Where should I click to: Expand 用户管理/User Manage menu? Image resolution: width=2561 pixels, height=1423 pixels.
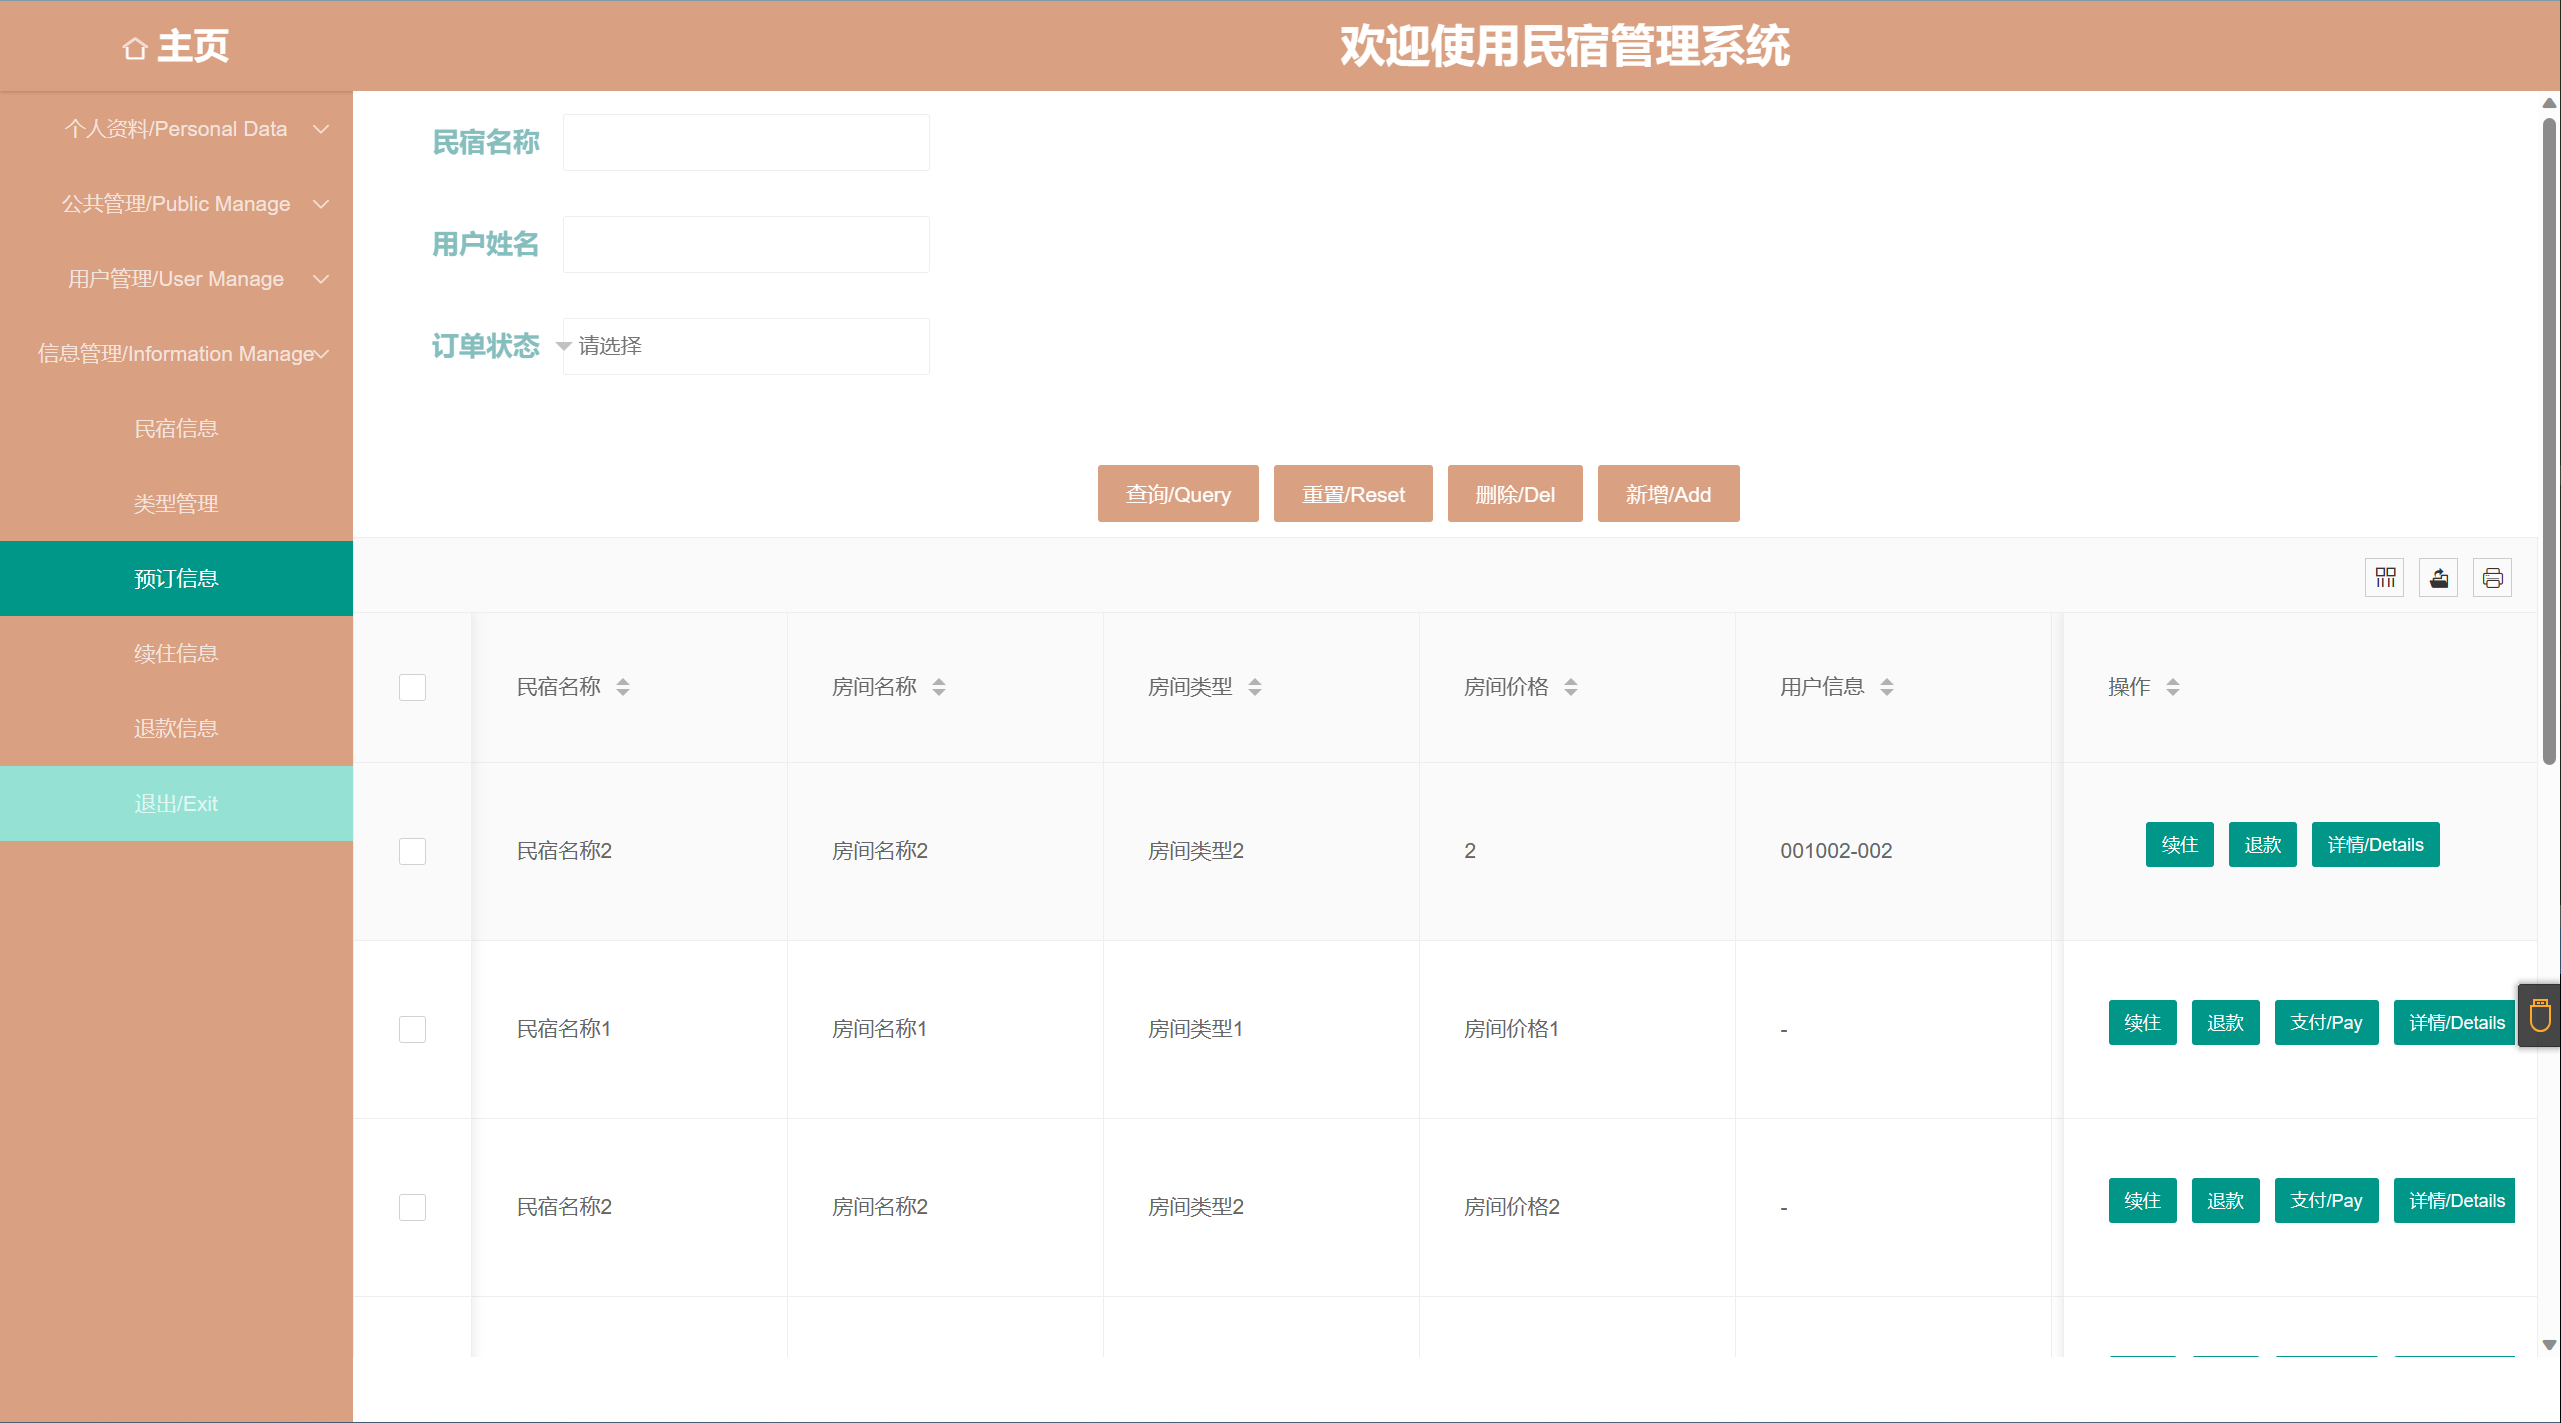tap(176, 279)
